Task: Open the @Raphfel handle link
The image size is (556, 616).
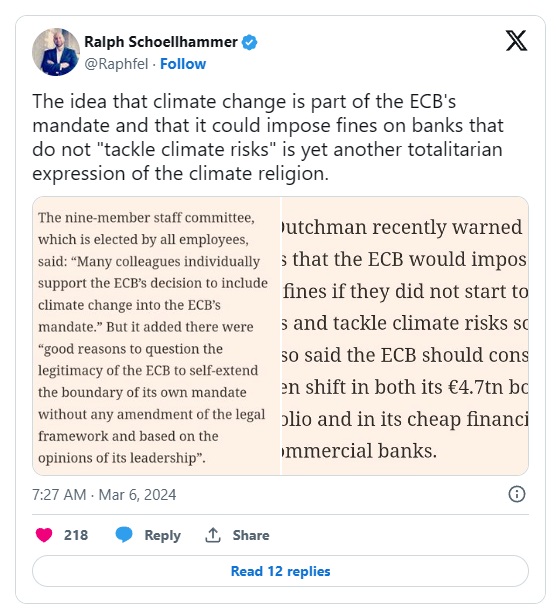Action: [x=116, y=64]
